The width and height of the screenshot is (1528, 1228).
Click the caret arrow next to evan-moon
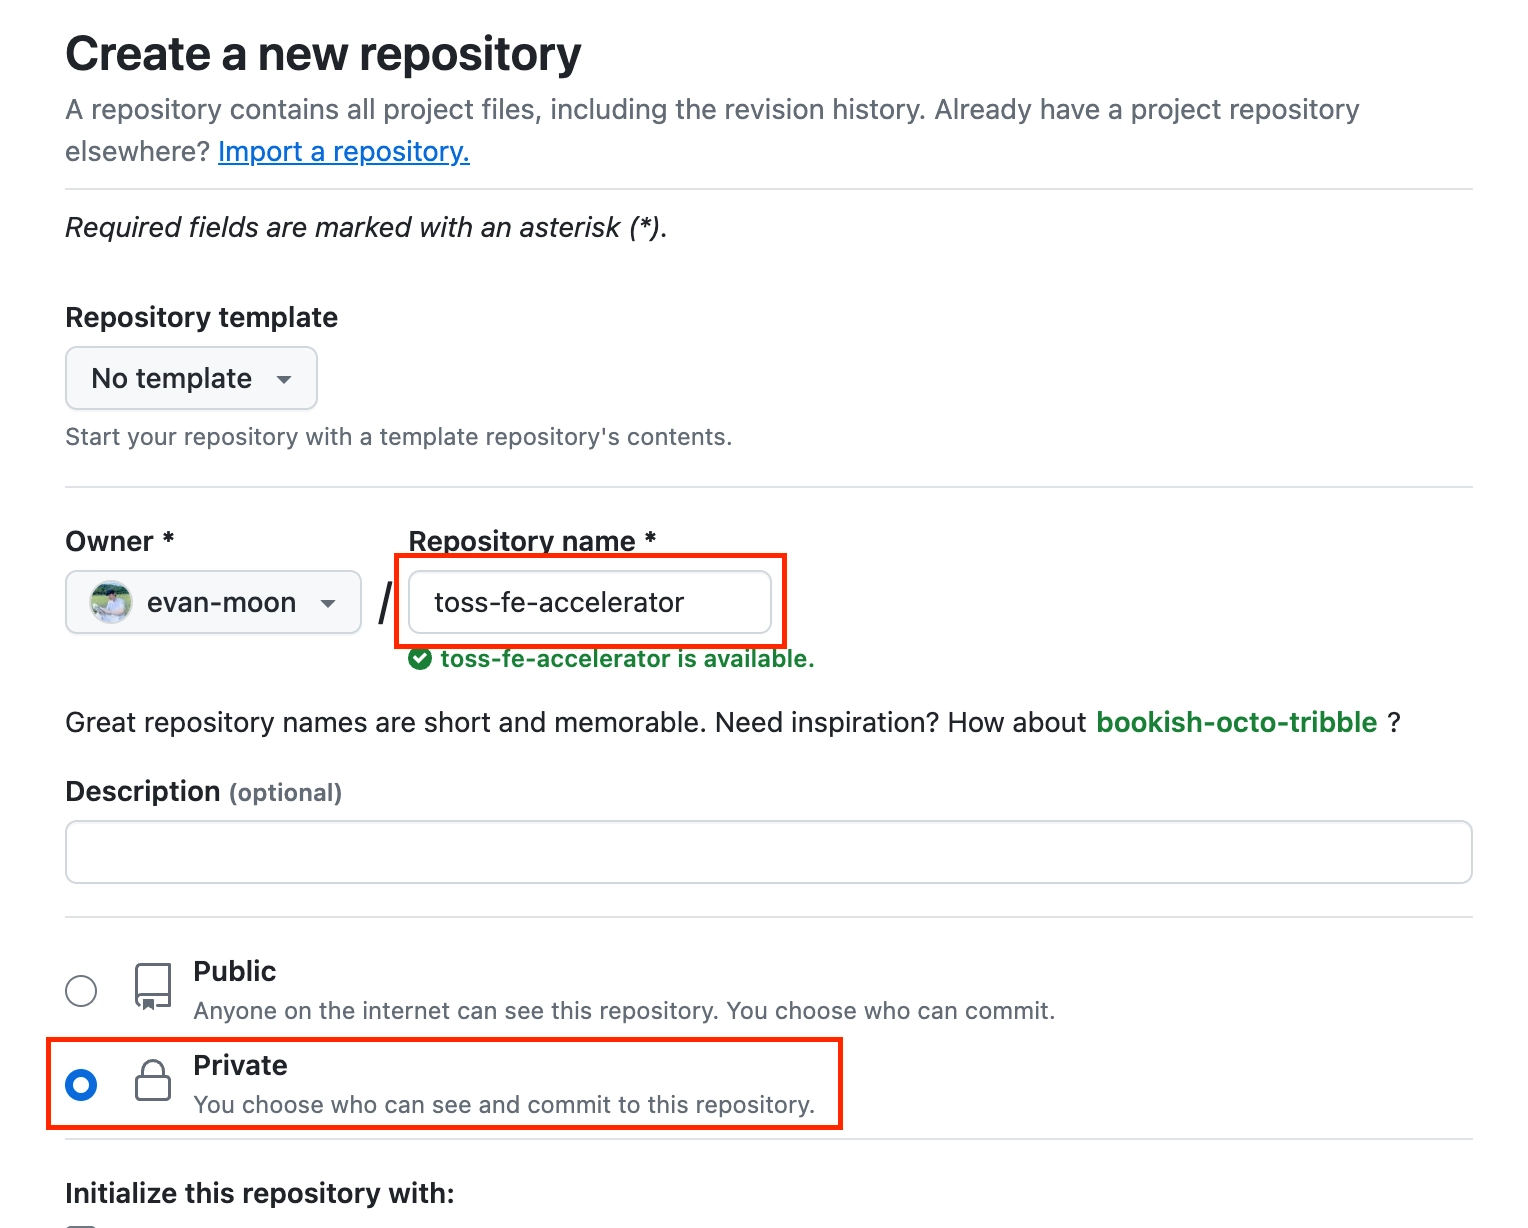click(x=328, y=603)
